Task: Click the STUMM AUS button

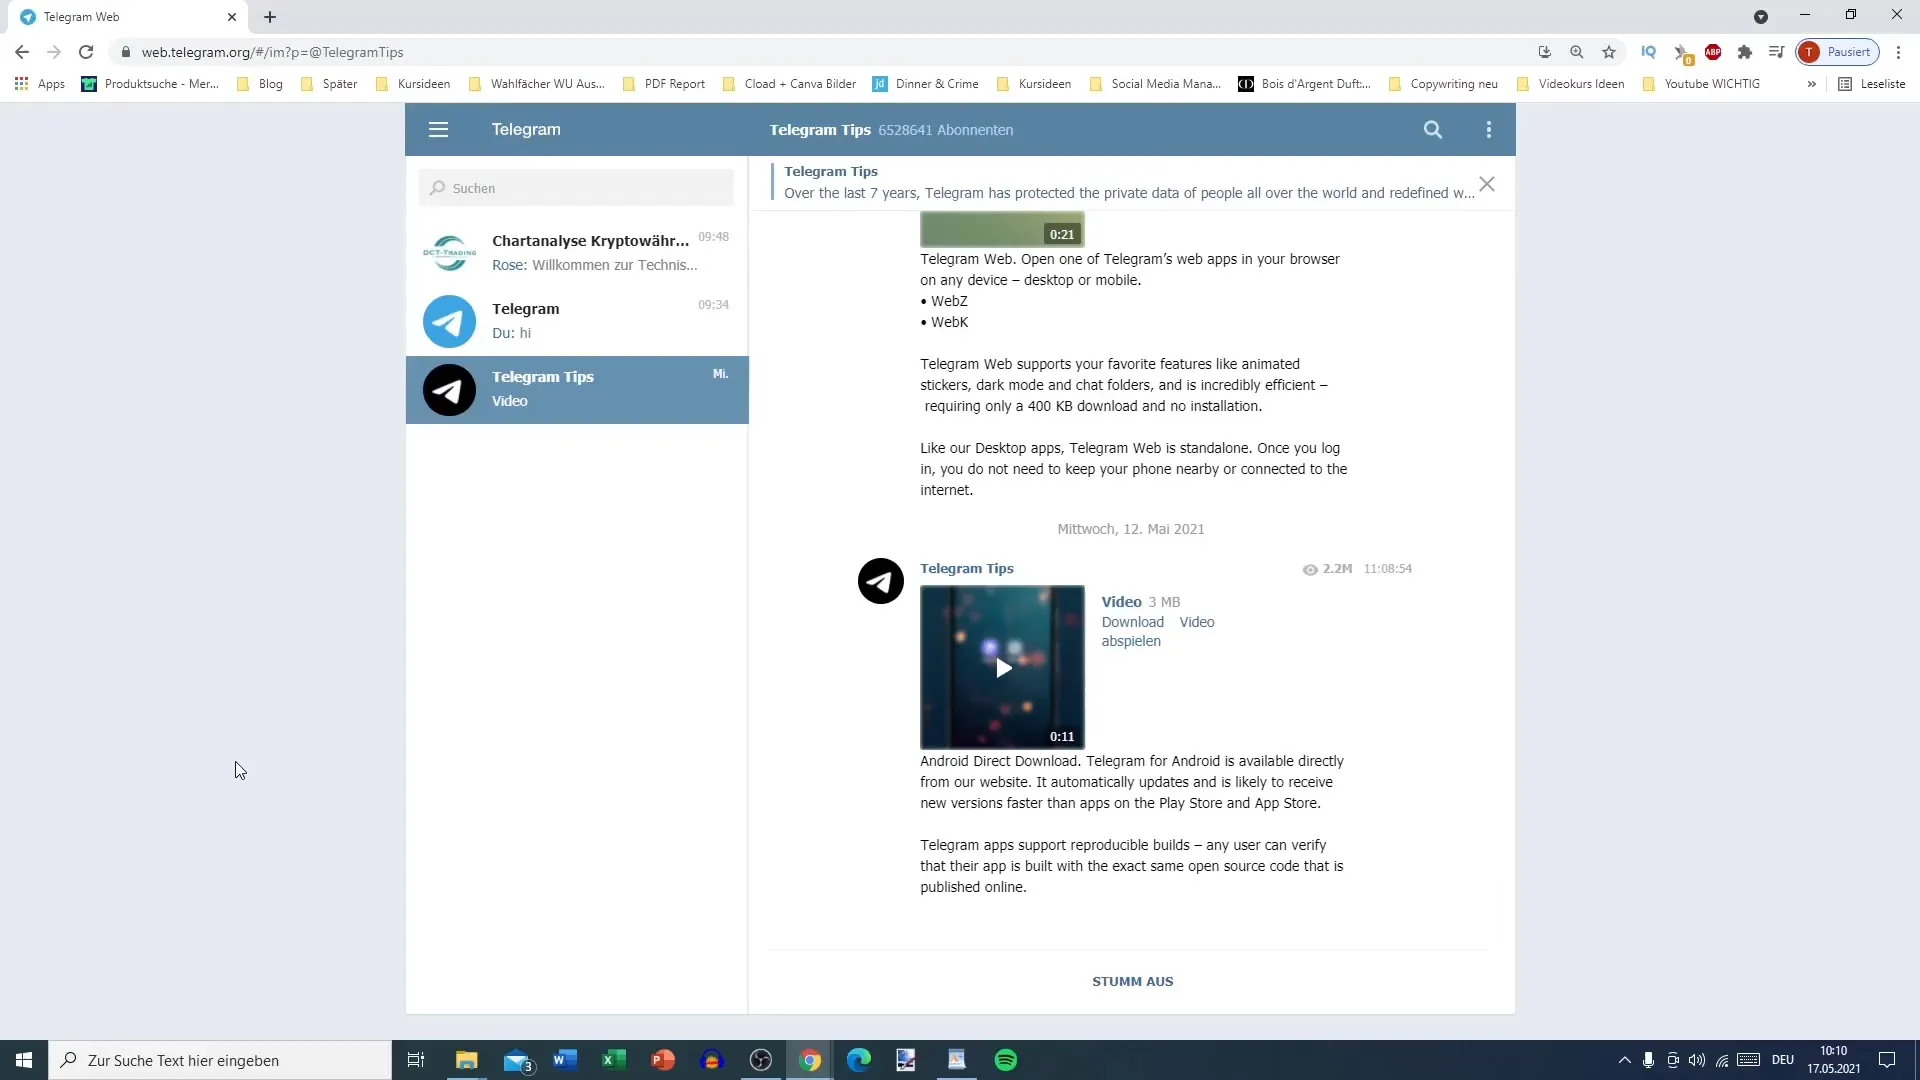Action: [x=1132, y=982]
